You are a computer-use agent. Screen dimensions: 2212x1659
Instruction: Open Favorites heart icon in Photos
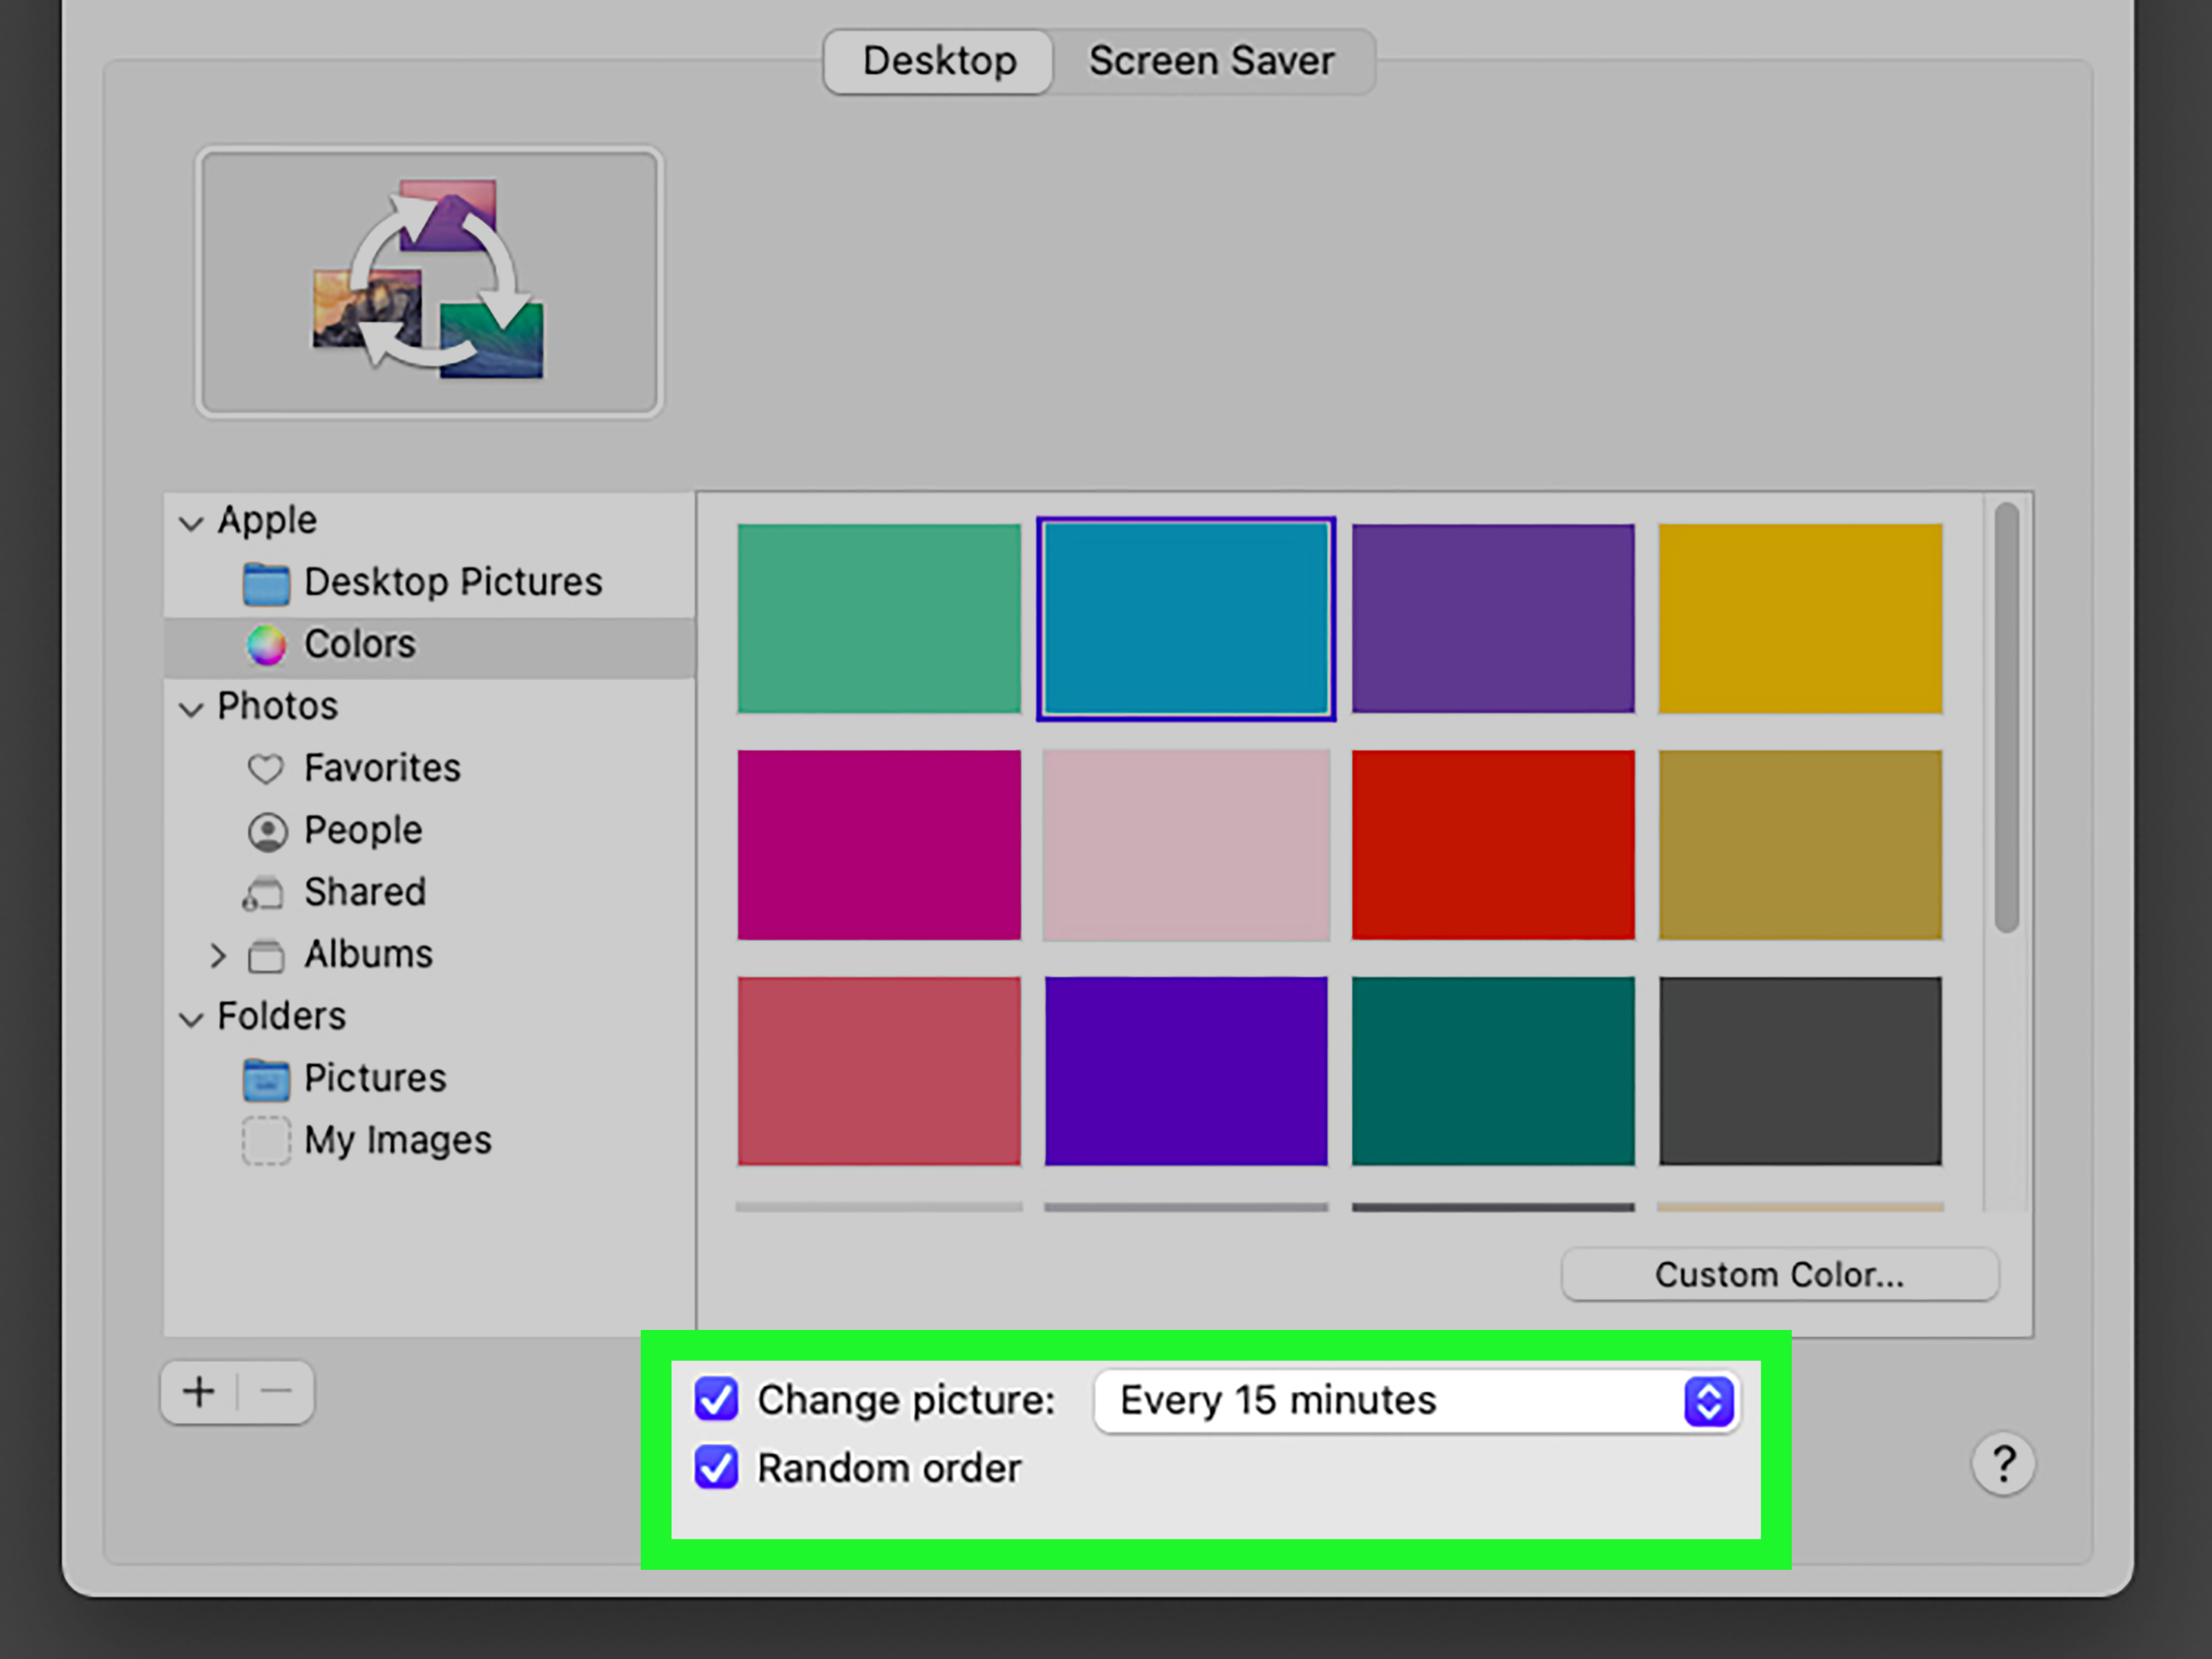pyautogui.click(x=265, y=769)
